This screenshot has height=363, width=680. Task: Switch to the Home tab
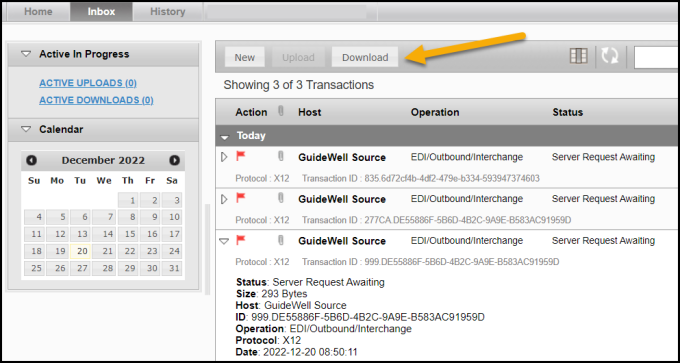[x=38, y=12]
